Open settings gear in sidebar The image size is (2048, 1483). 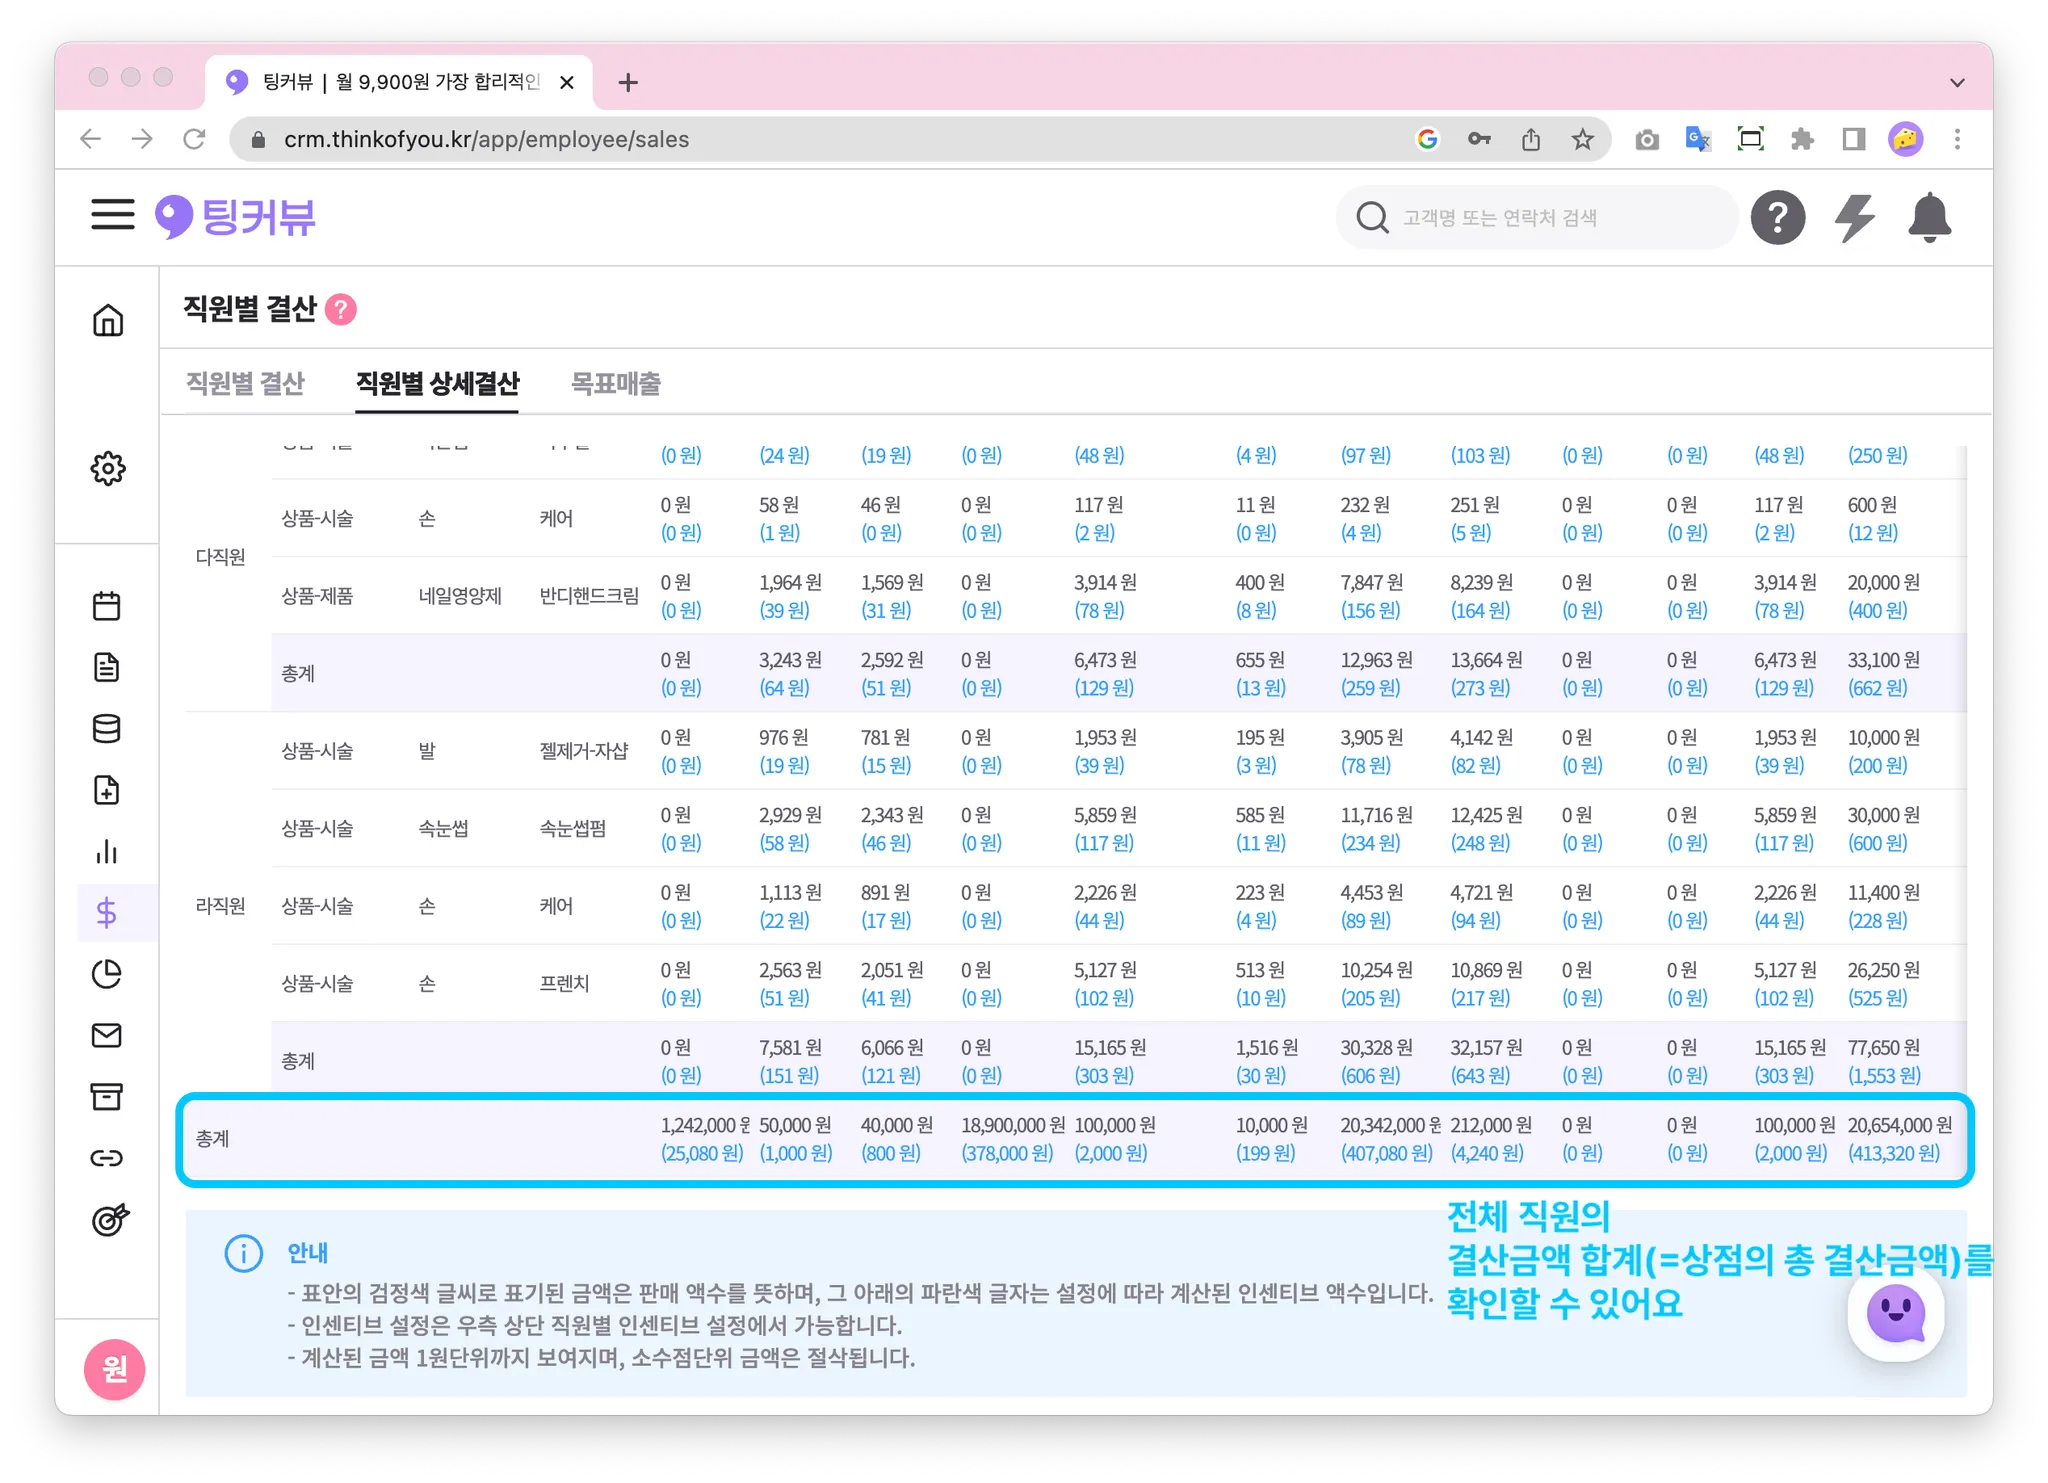108,468
